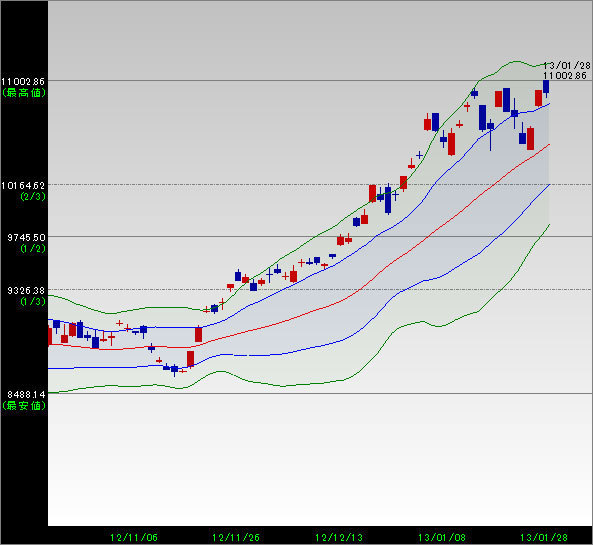Click the long blue candle crossing 10164.62 line
The height and width of the screenshot is (545, 593).
pyautogui.click(x=388, y=199)
